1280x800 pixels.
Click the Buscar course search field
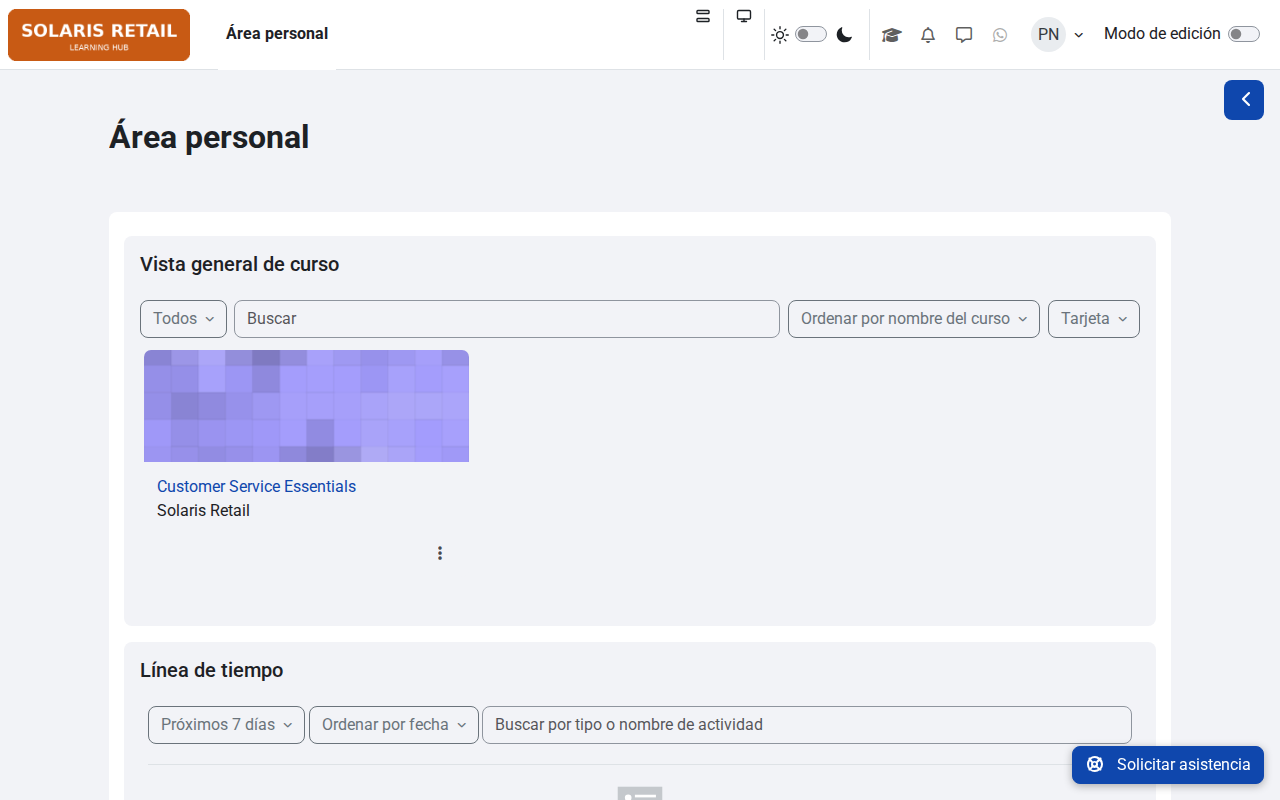(x=507, y=319)
